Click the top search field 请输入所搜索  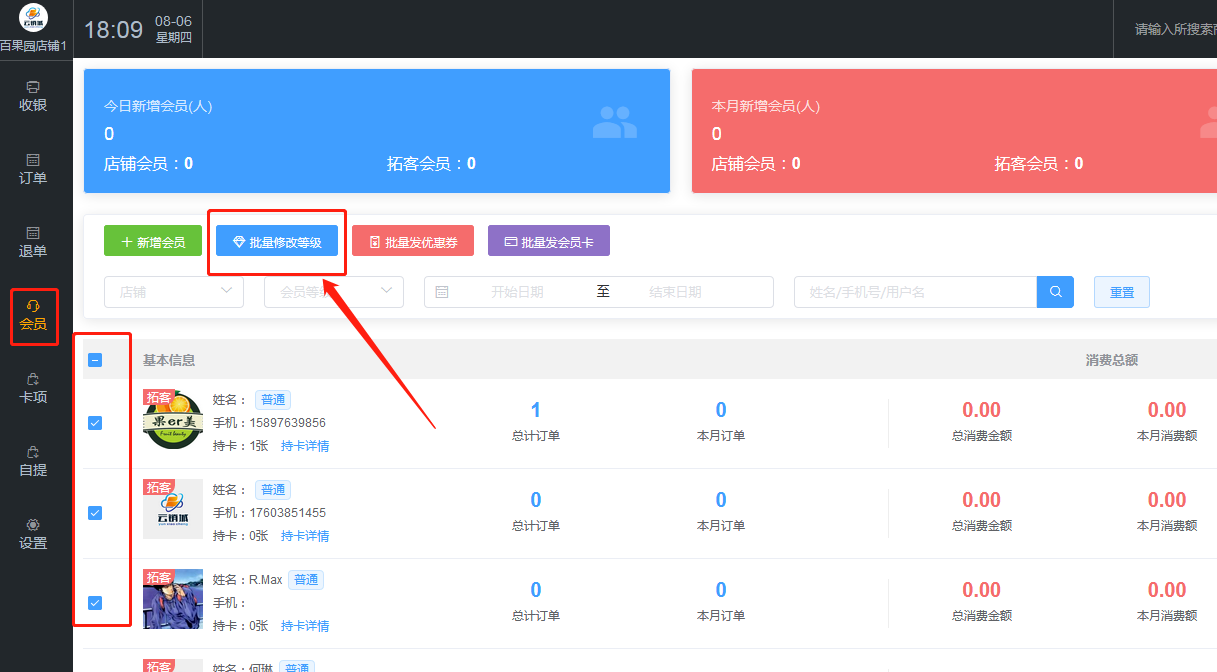coord(1174,29)
